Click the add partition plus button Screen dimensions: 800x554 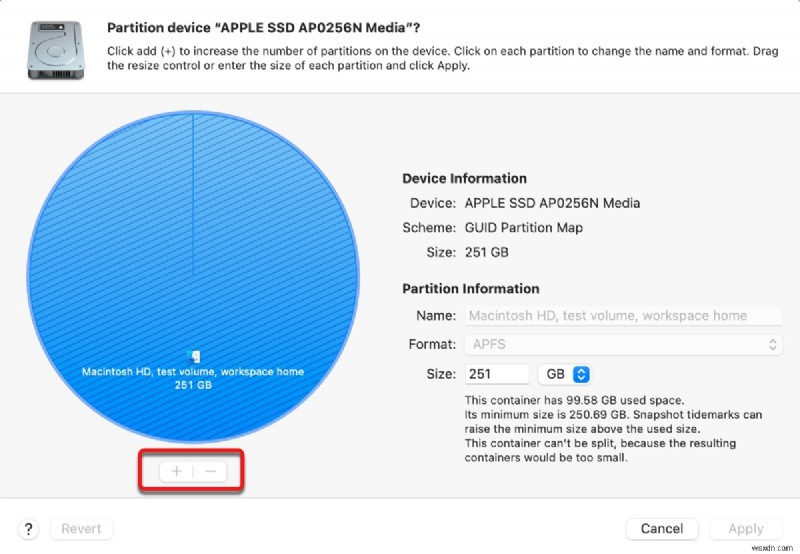pyautogui.click(x=177, y=470)
